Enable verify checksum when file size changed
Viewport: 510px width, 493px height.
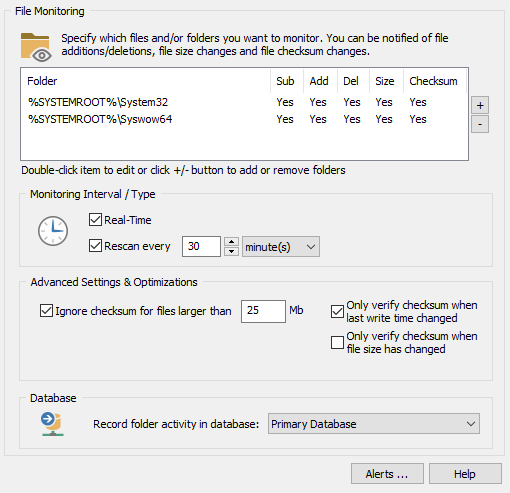coord(337,342)
